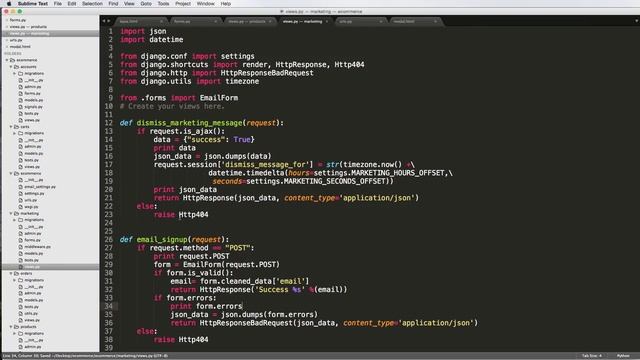
Task: Open the tab list dropdown arrow
Action: point(636,21)
